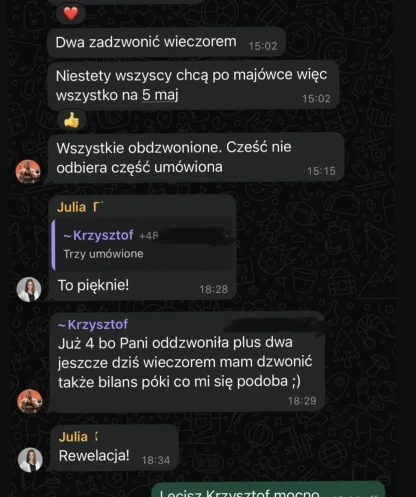This screenshot has width=416, height=497.
Task: Tap the purple ~Krzysztof sender name
Action: pyautogui.click(x=93, y=324)
